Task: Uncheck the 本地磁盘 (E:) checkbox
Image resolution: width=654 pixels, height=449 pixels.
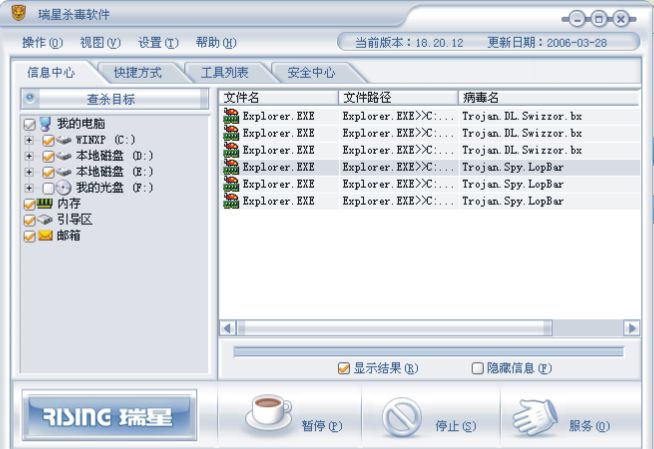Action: click(48, 172)
